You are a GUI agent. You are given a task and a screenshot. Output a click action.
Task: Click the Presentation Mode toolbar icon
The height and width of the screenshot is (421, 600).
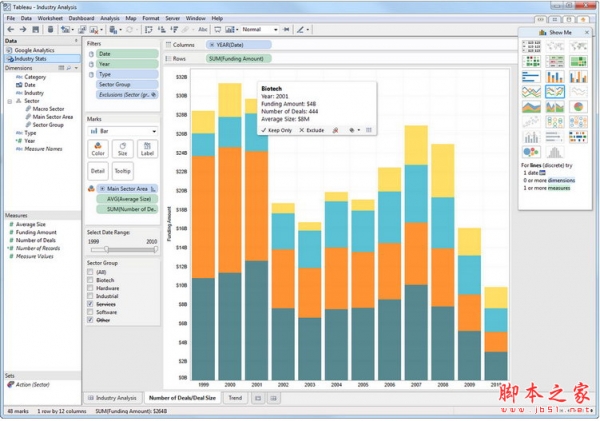point(217,29)
